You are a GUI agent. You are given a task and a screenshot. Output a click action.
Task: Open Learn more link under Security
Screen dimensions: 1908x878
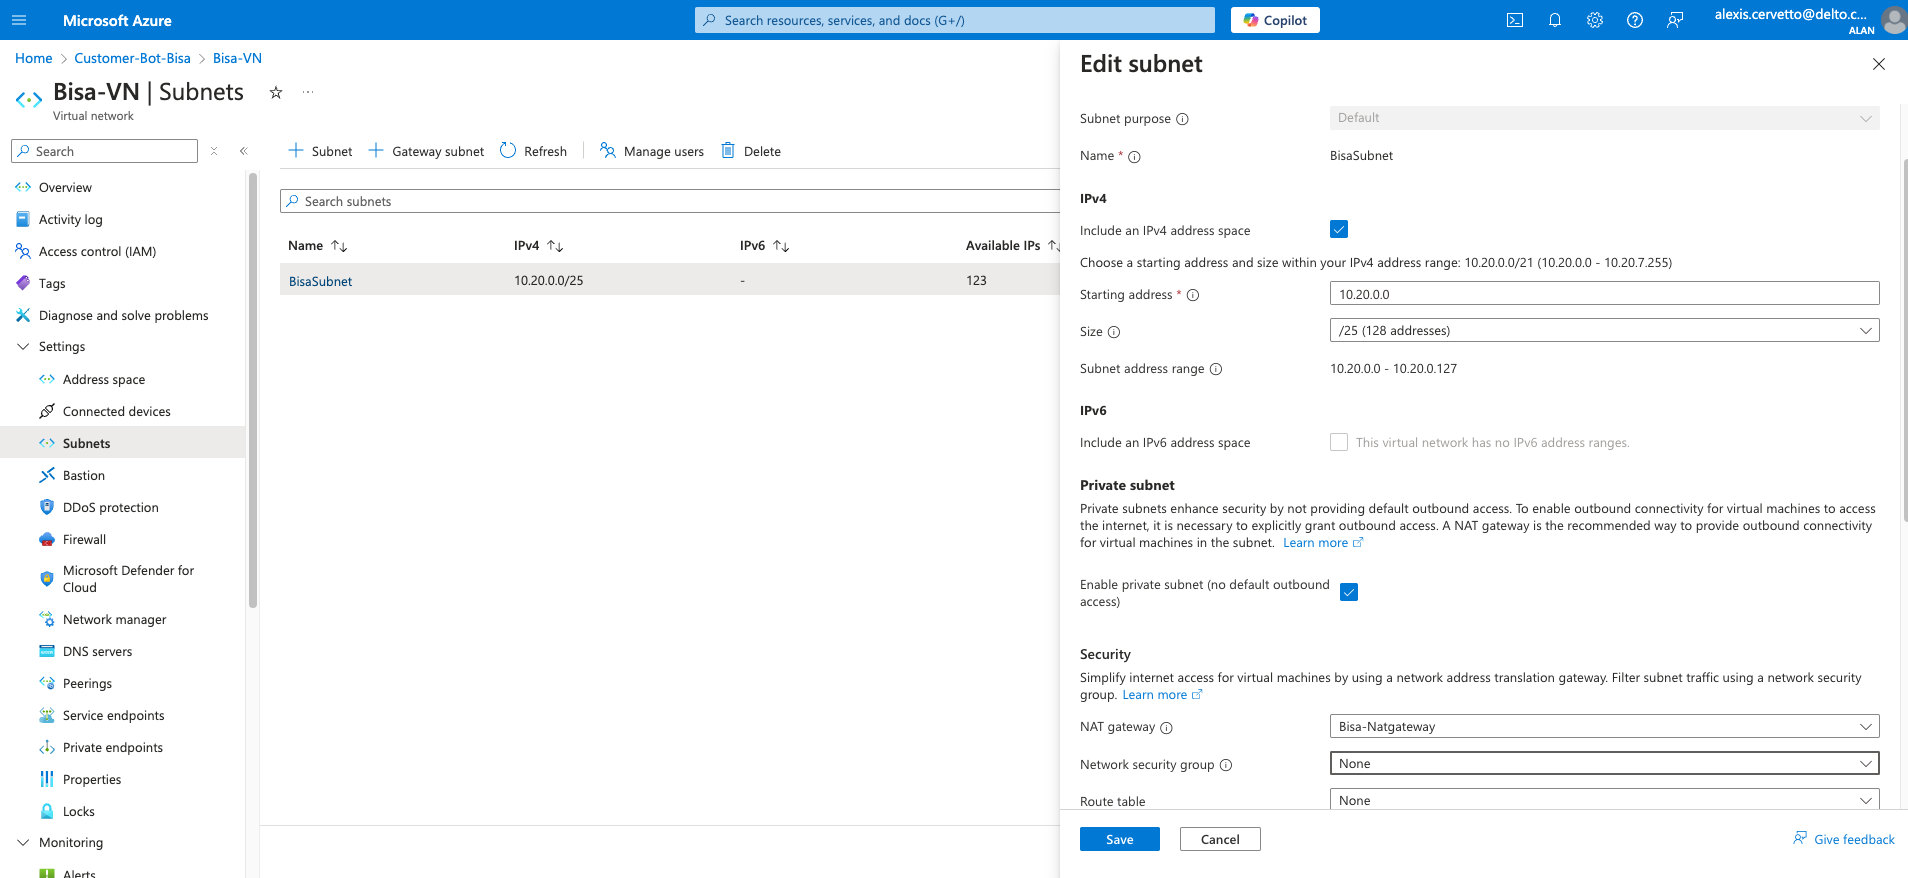(1162, 695)
